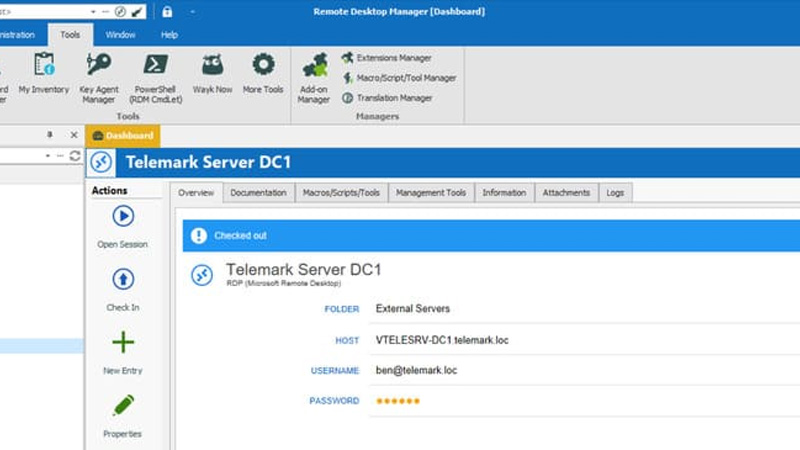Open More Tools gear
This screenshot has height=450, width=800.
tap(263, 73)
